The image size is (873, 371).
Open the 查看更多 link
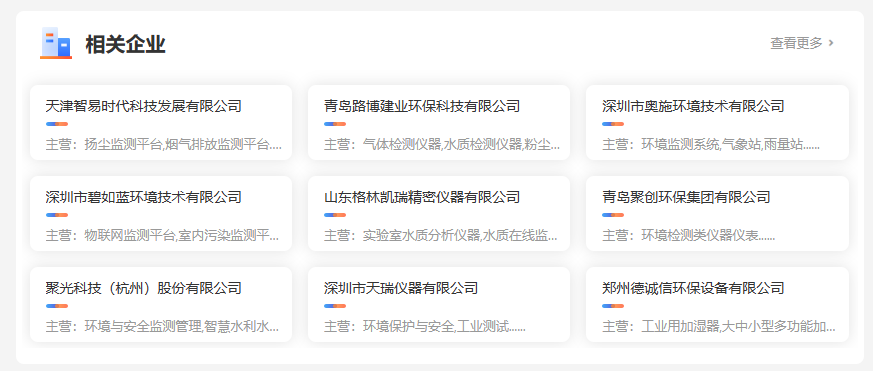(x=796, y=43)
